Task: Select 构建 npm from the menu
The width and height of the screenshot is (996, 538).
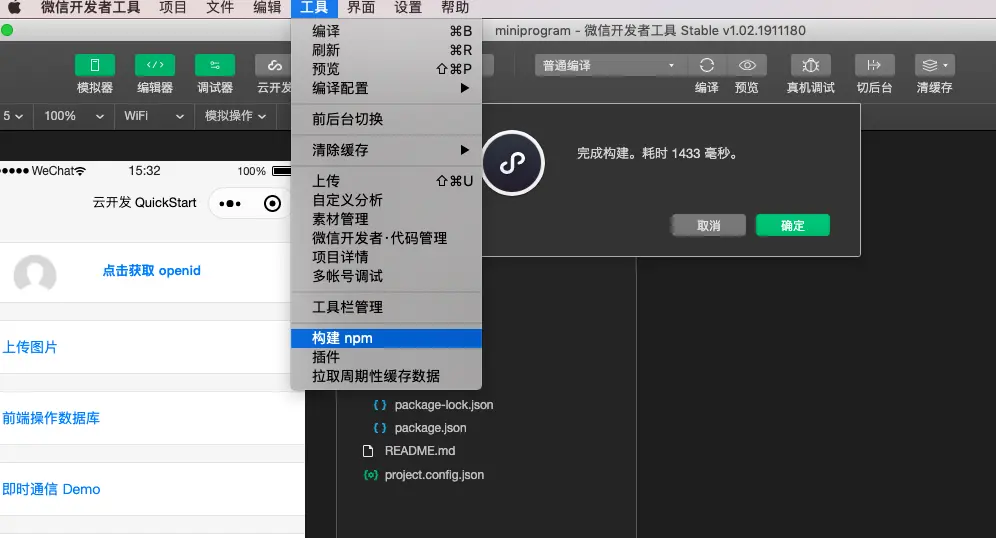Action: tap(386, 339)
